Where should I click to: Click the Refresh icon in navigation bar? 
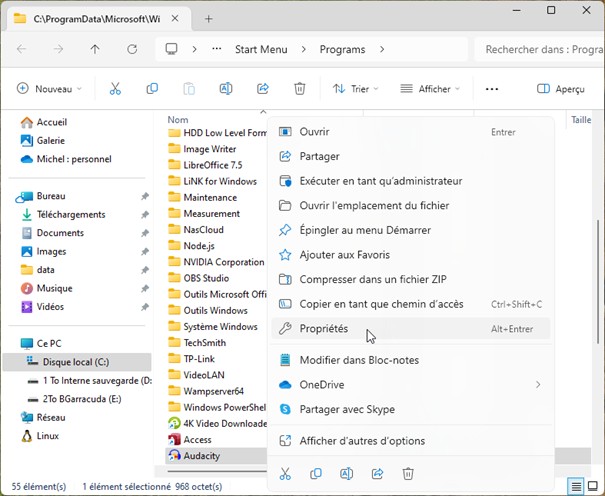[x=132, y=49]
